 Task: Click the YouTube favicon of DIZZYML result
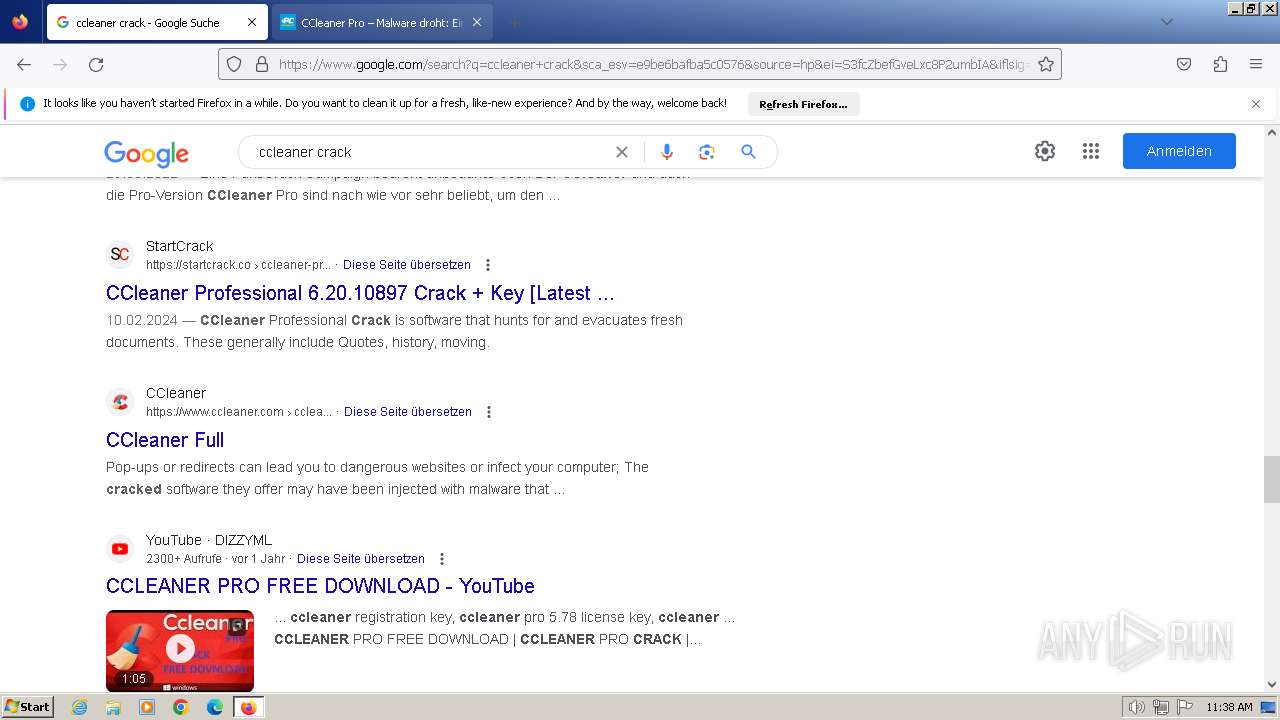coord(120,548)
